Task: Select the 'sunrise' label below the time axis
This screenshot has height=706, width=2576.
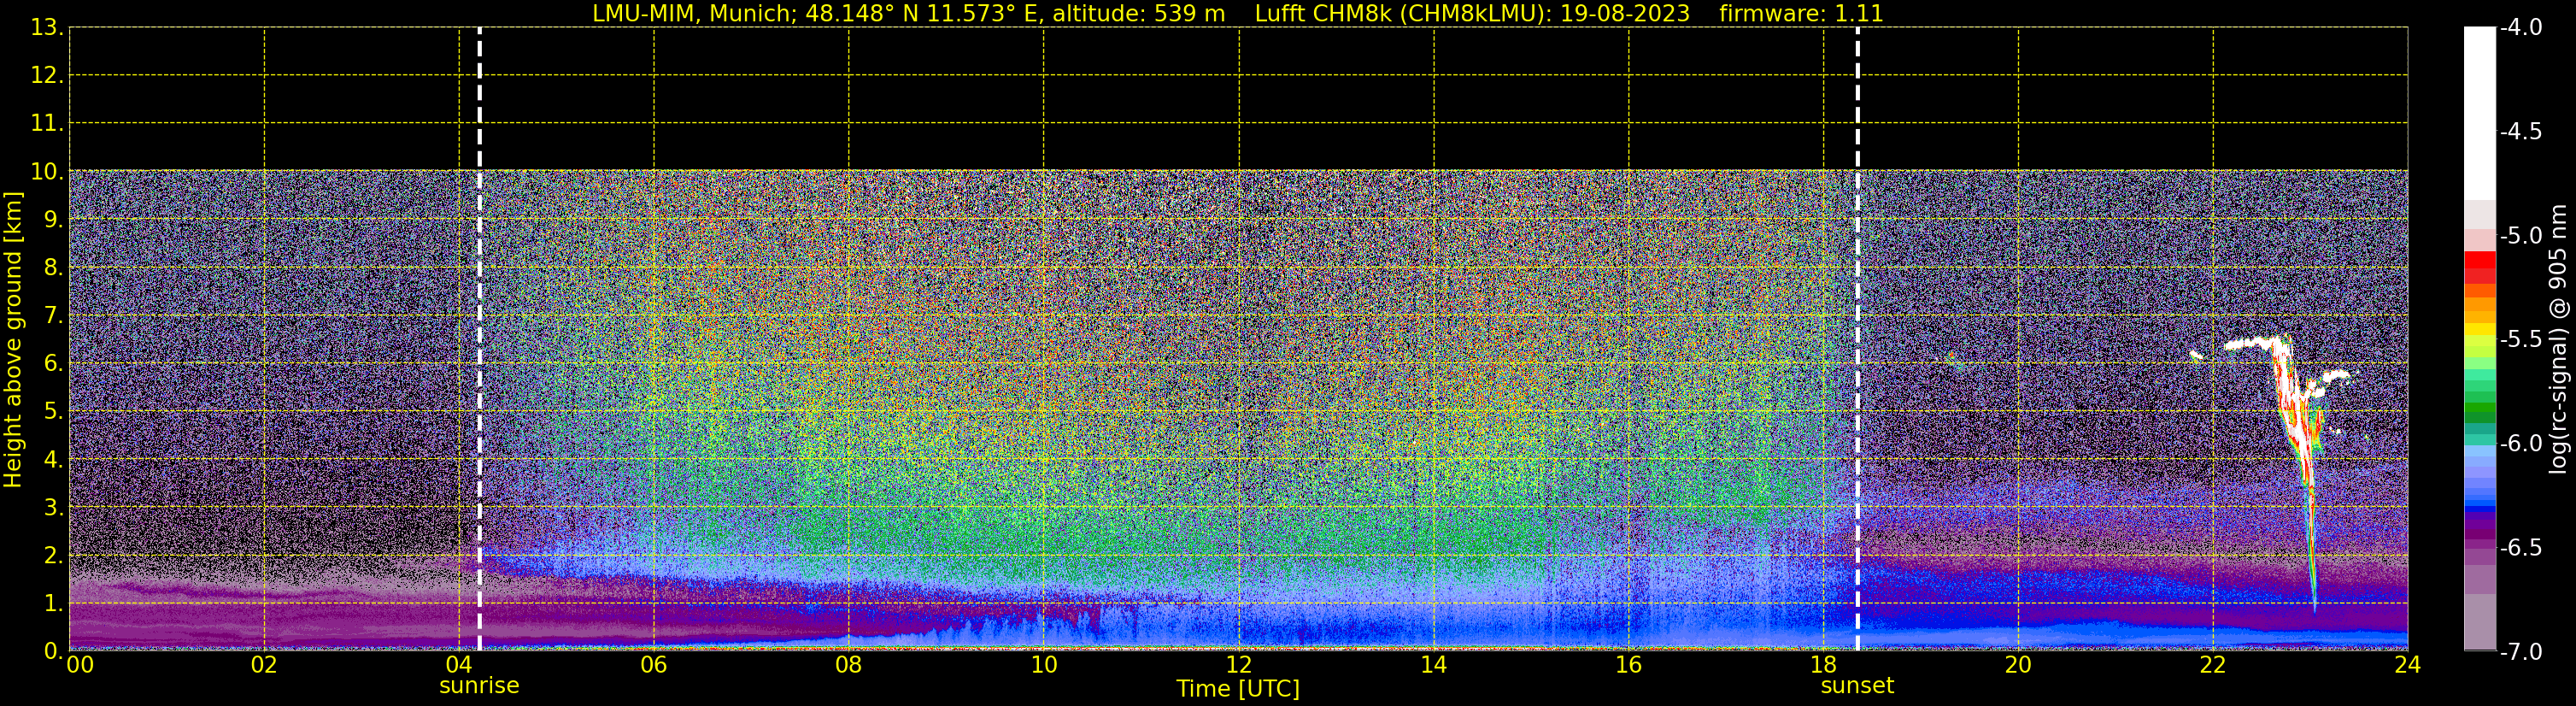Action: pos(479,686)
